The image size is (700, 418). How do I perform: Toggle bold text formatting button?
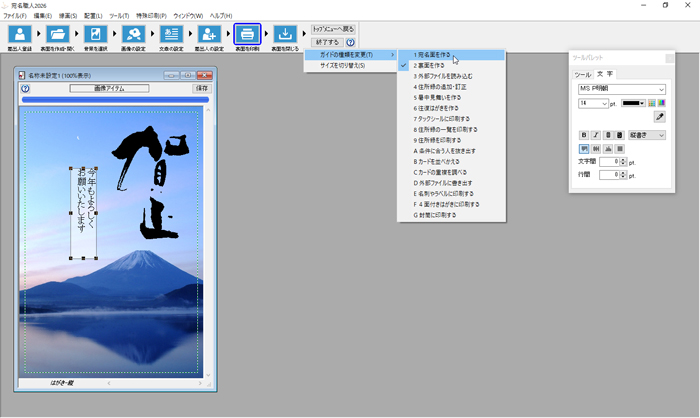[584, 135]
